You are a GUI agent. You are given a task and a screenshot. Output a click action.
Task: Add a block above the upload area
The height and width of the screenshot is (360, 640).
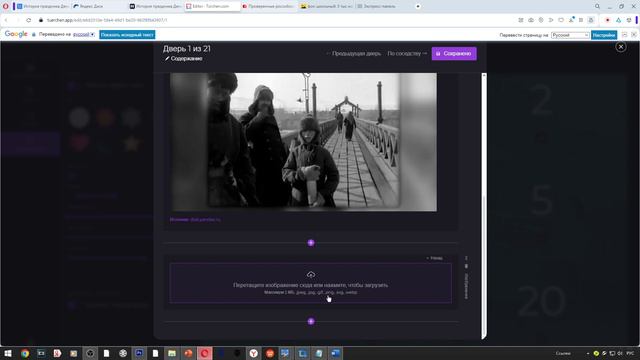(x=311, y=243)
